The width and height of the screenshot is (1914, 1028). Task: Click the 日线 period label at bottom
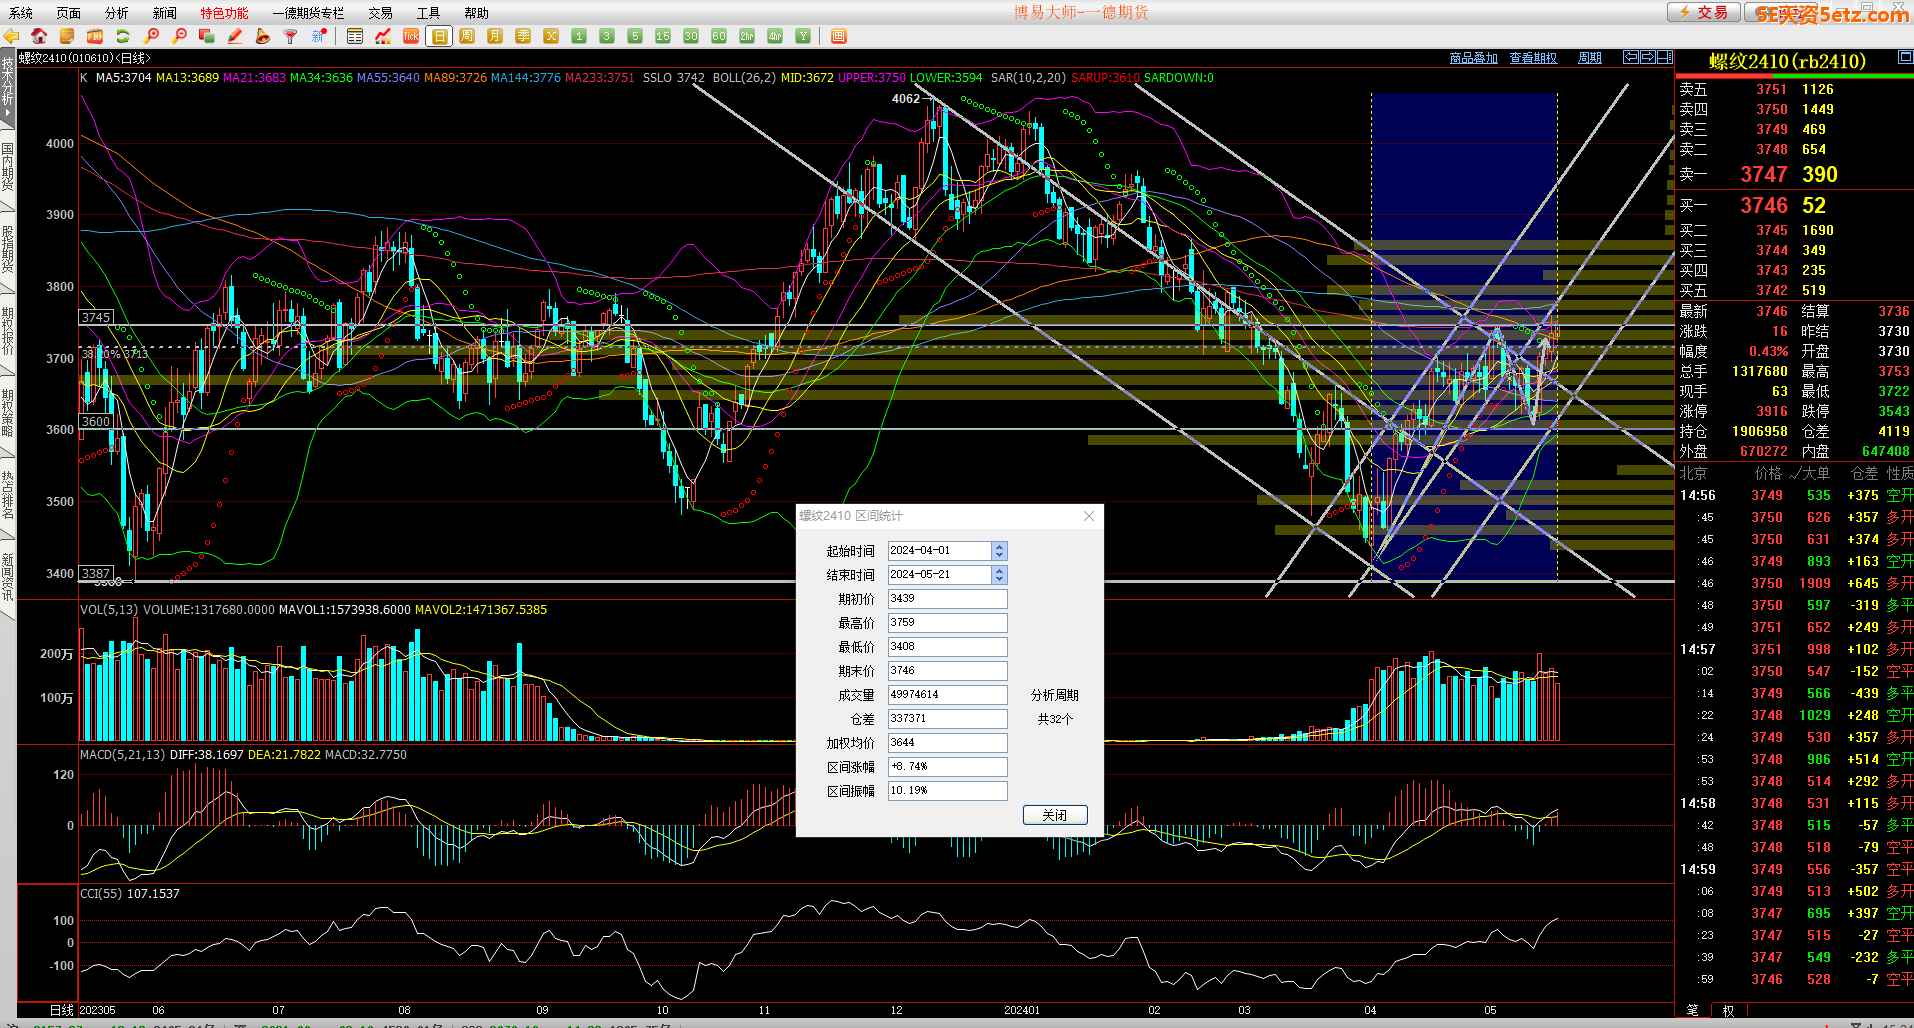tap(62, 1010)
